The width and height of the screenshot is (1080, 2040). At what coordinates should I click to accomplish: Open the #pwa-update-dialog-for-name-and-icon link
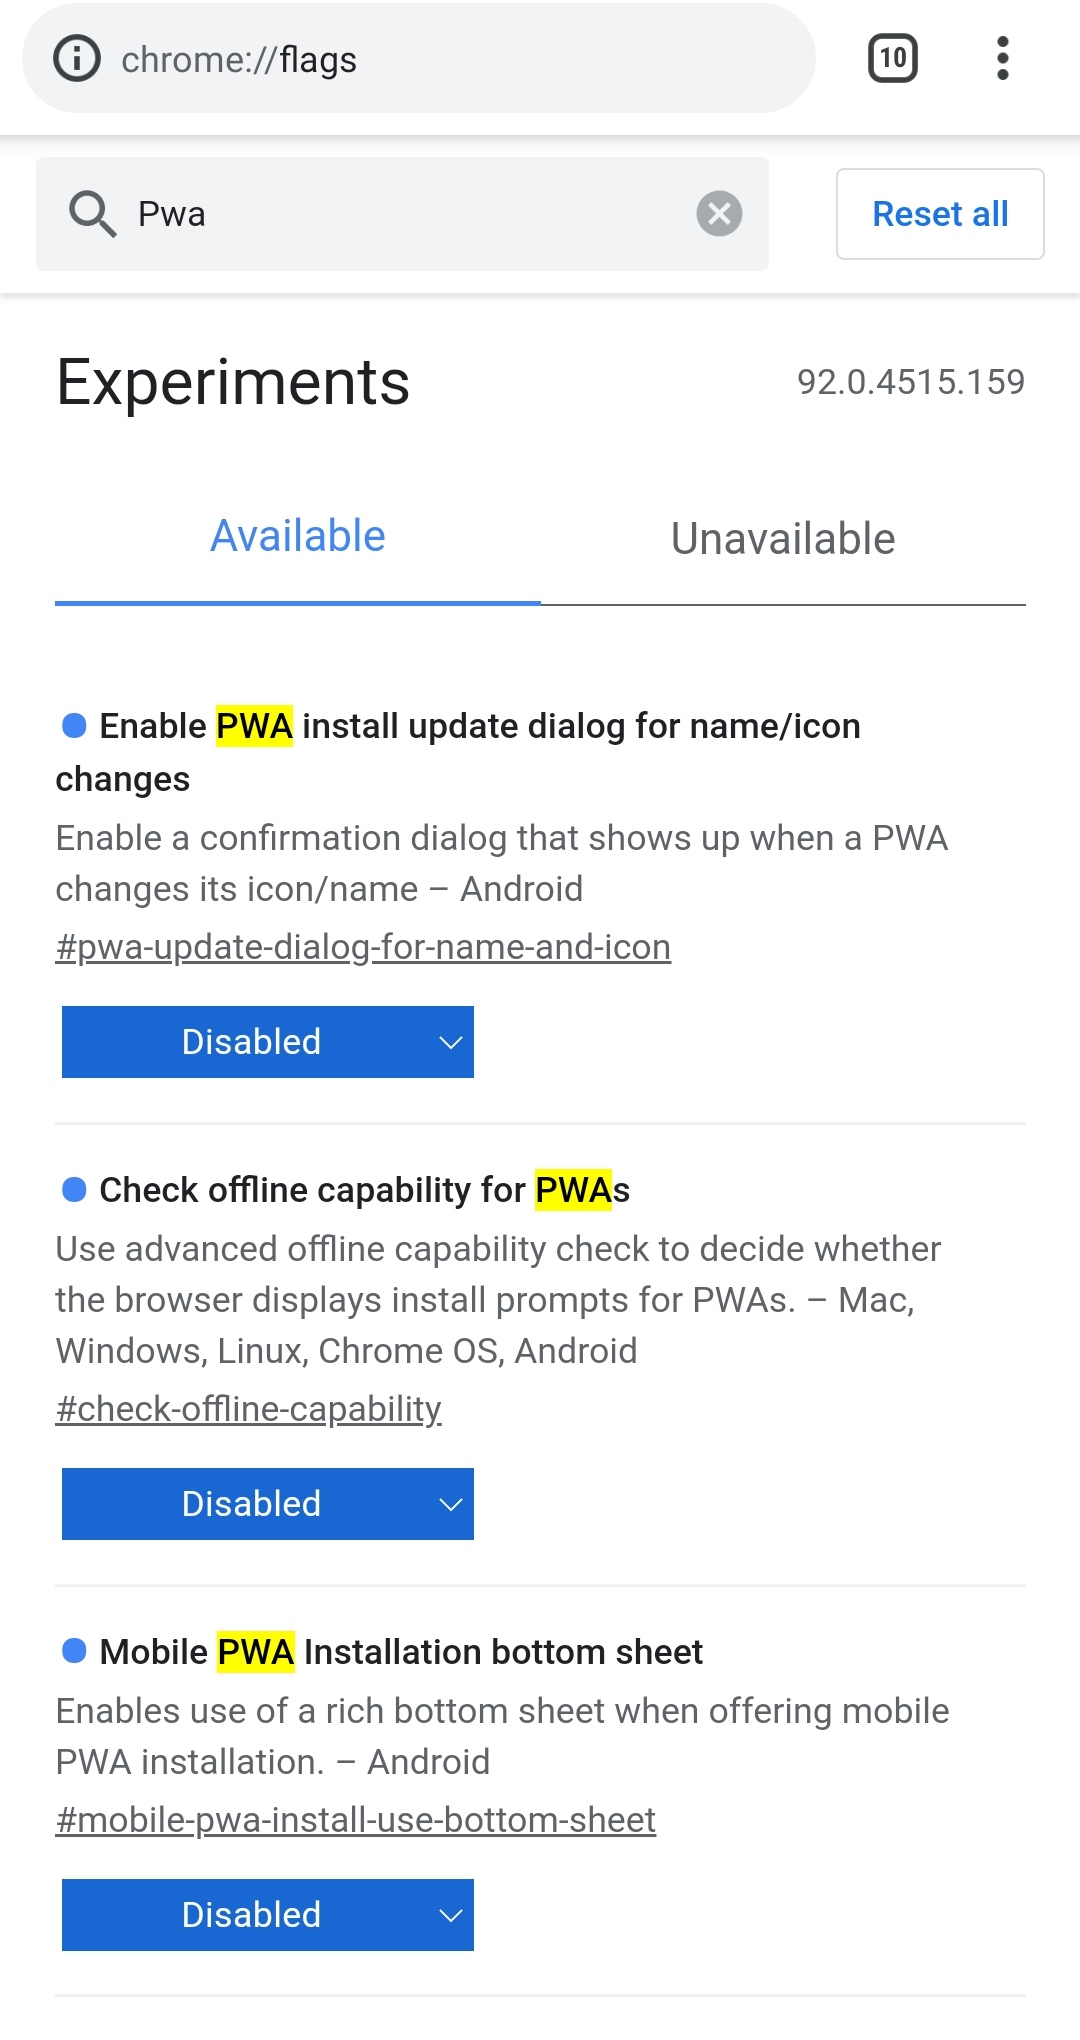(x=363, y=947)
